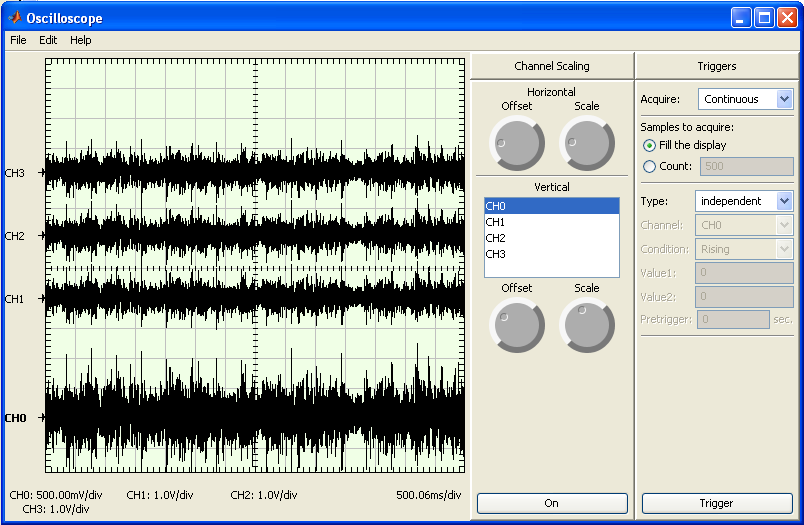This screenshot has width=804, height=525.
Task: Select the Triggers panel header
Action: (x=716, y=66)
